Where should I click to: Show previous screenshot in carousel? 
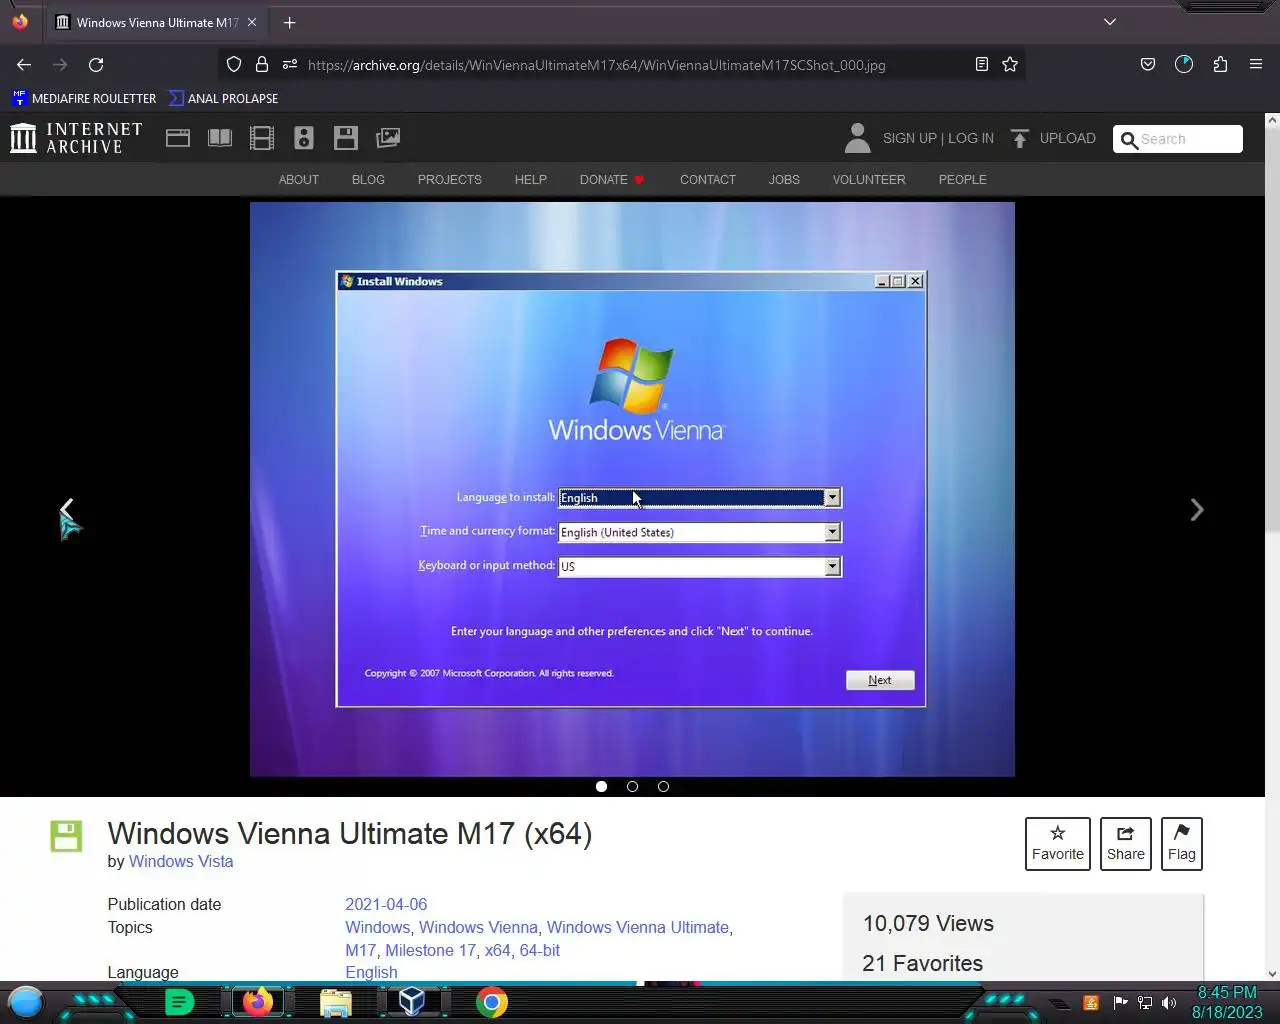tap(66, 510)
